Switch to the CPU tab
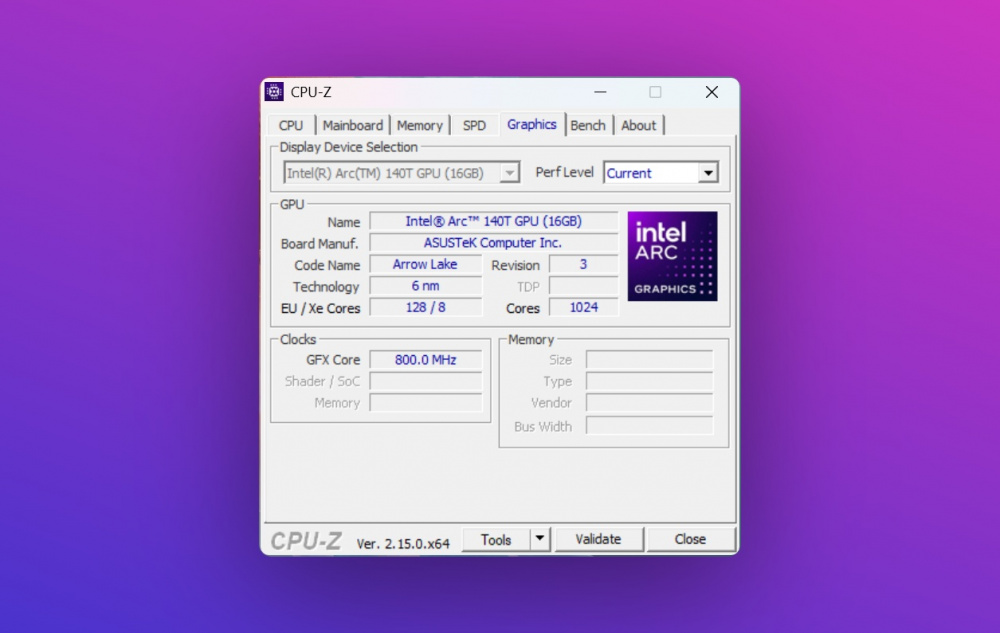The image size is (1000, 633). (291, 126)
